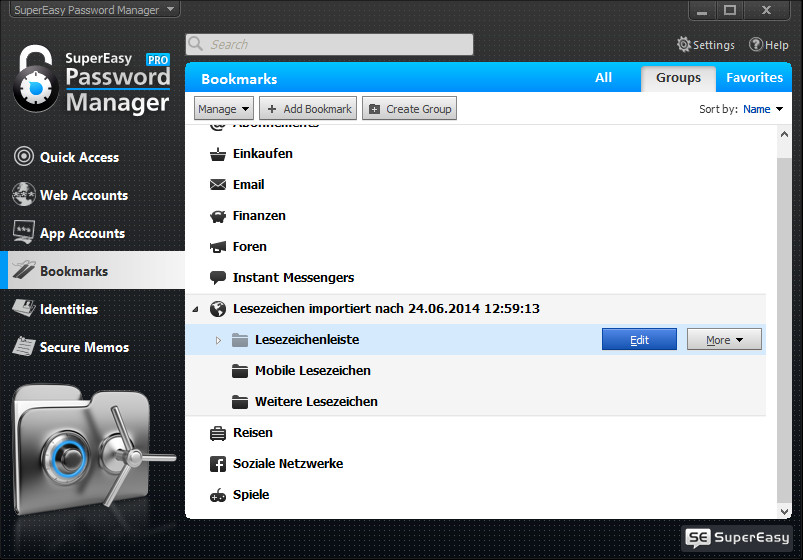Click the Bookmarks sidebar pencil icon

tap(24, 269)
